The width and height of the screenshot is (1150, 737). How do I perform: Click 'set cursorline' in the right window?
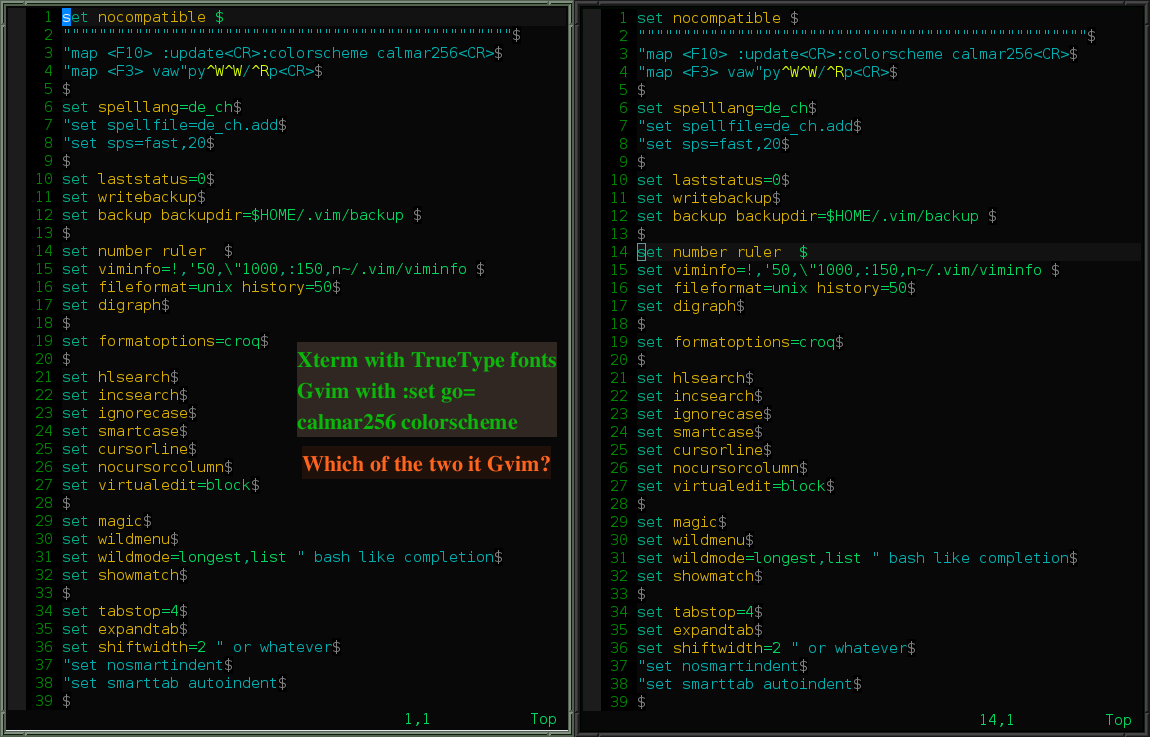point(700,450)
